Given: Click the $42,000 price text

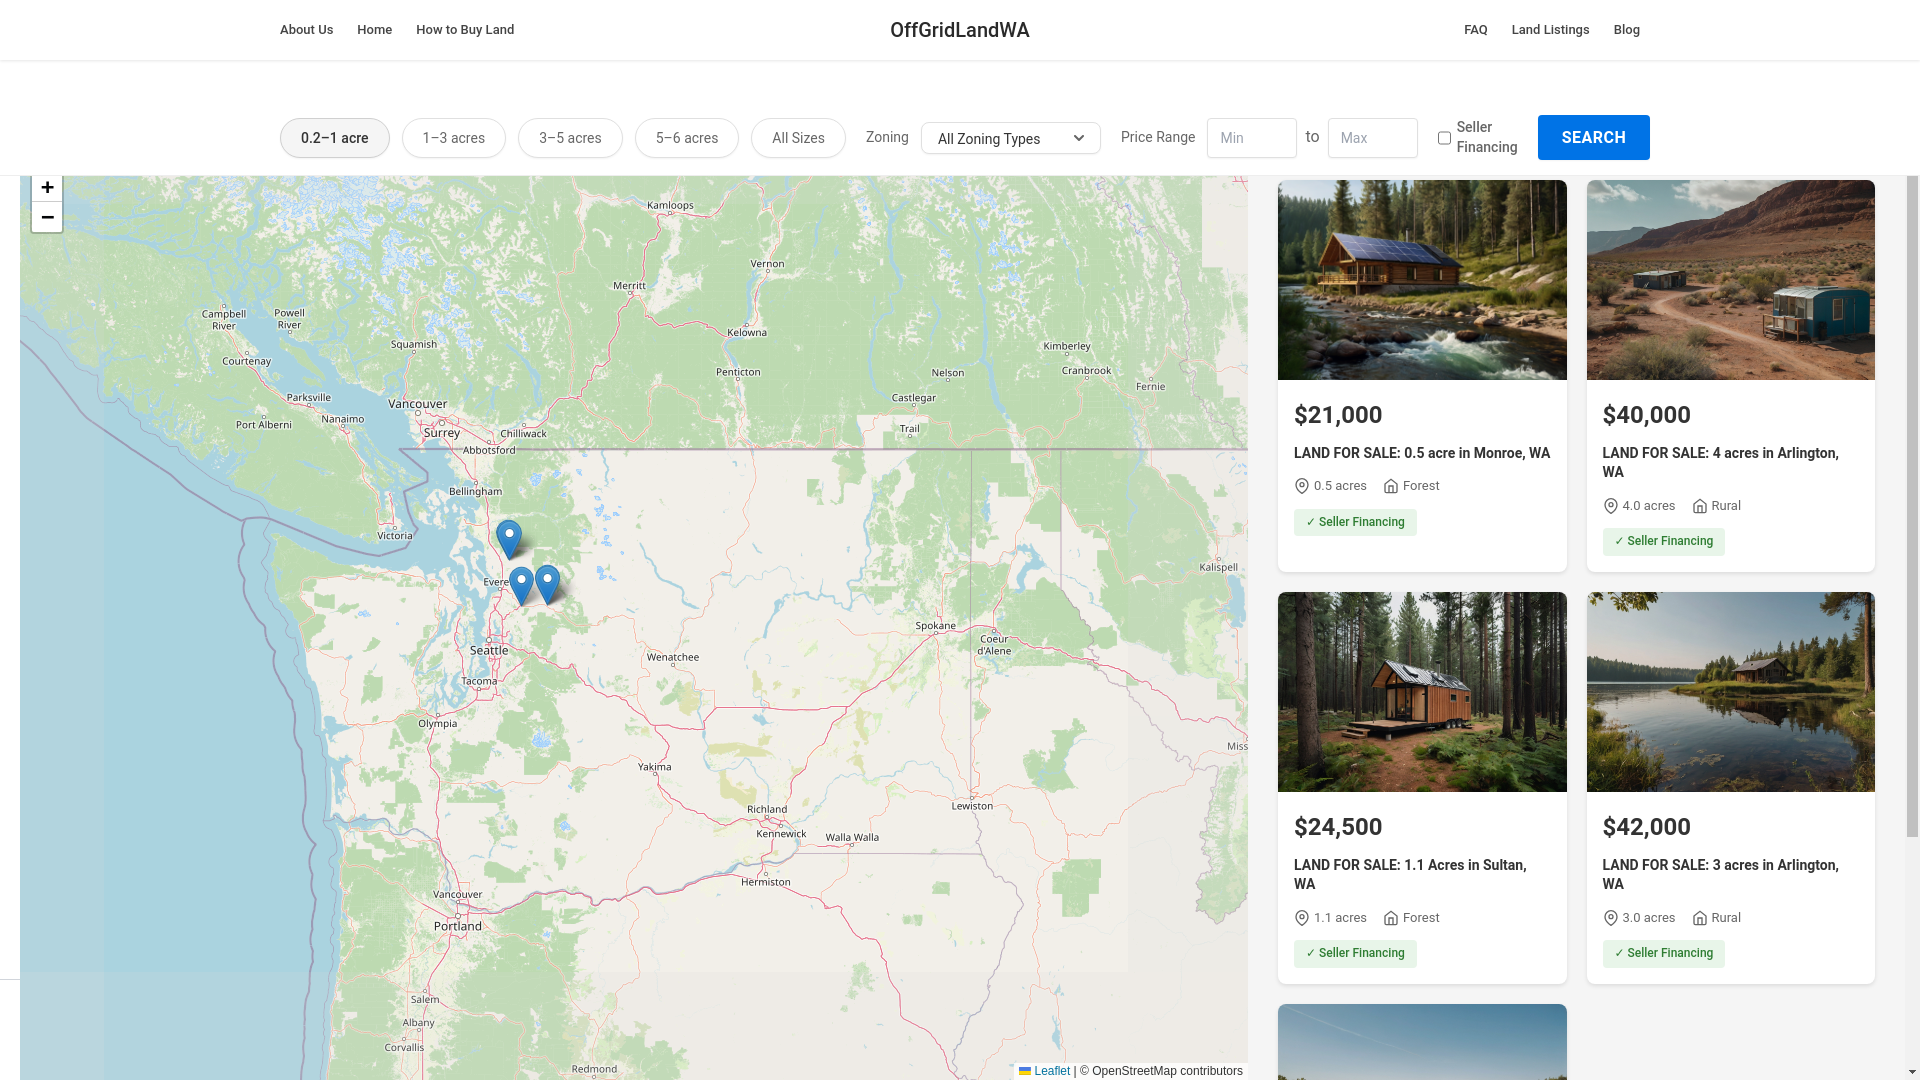Looking at the screenshot, I should [x=1646, y=827].
